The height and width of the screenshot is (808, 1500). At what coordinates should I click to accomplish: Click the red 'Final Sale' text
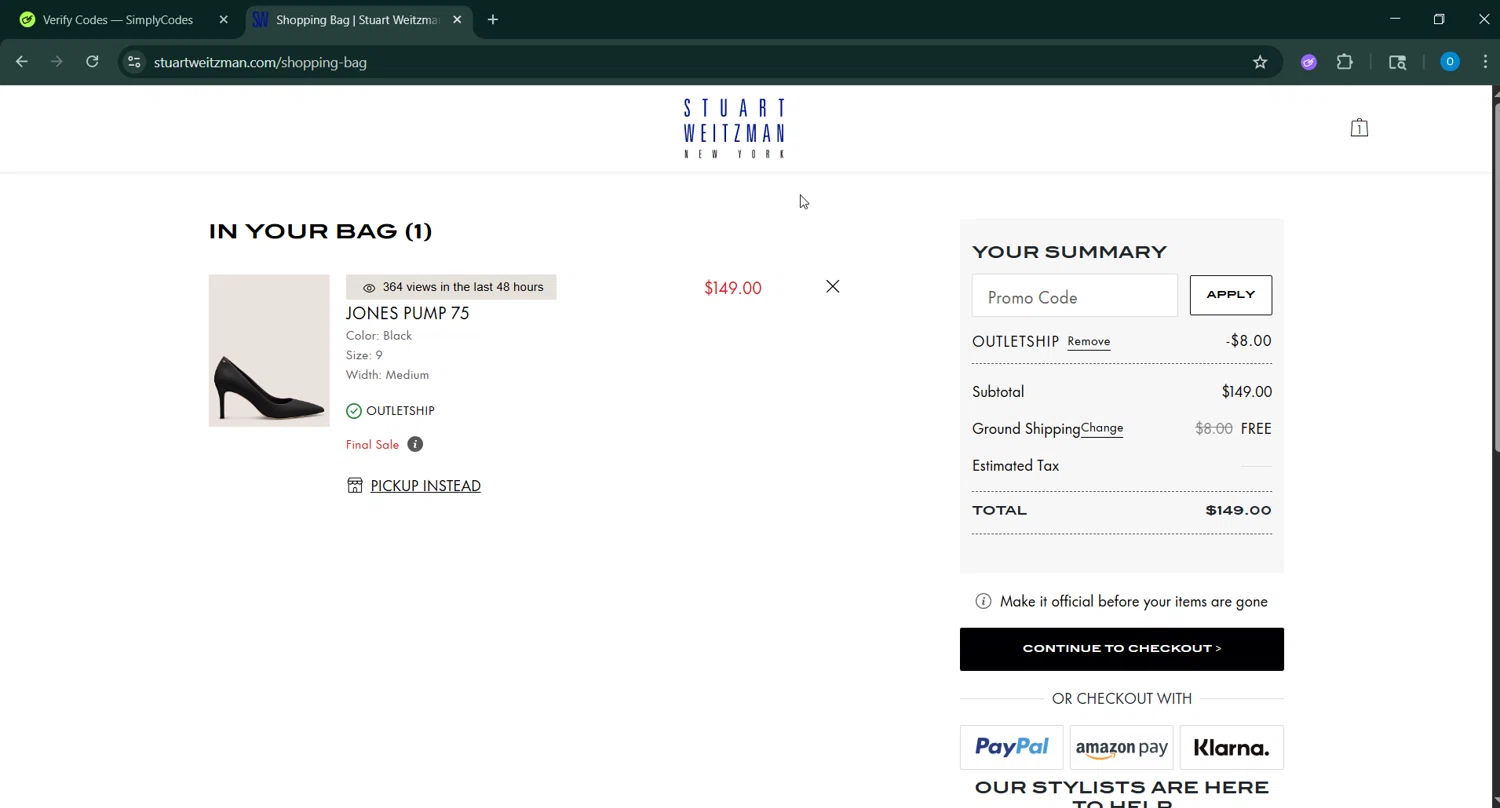tap(372, 445)
